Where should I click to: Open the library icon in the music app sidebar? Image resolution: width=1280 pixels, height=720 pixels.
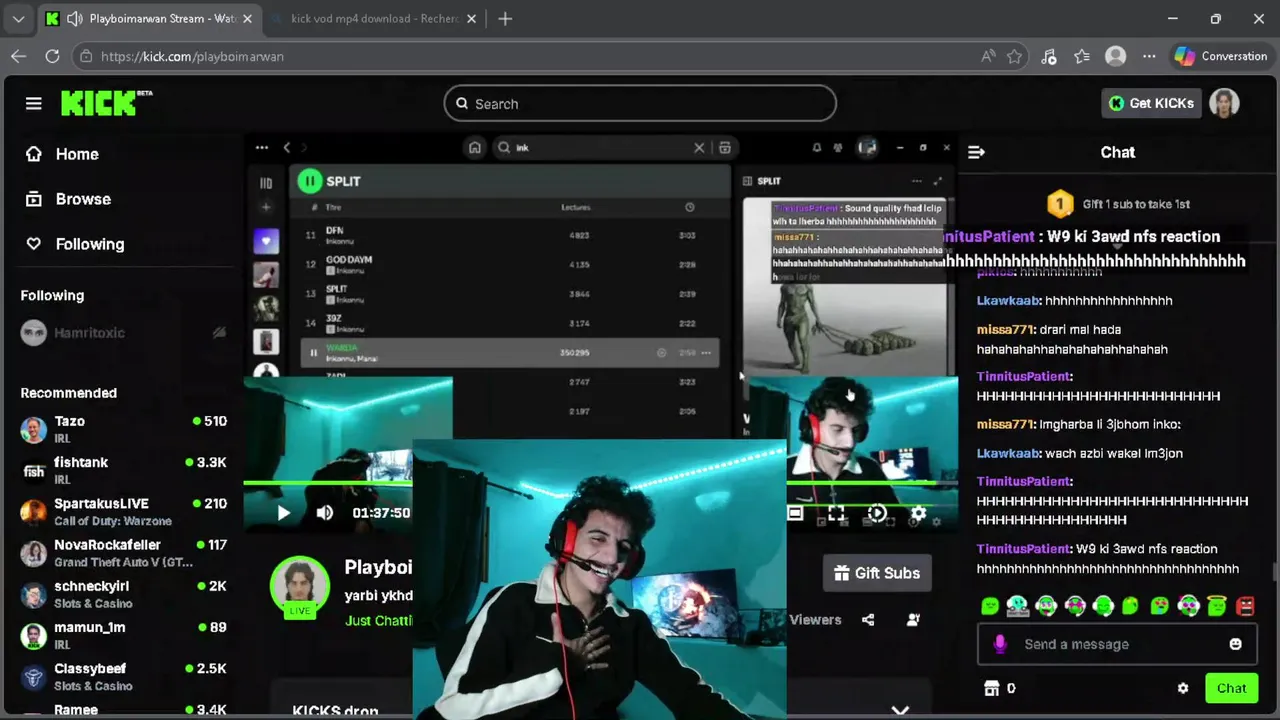pyautogui.click(x=266, y=183)
